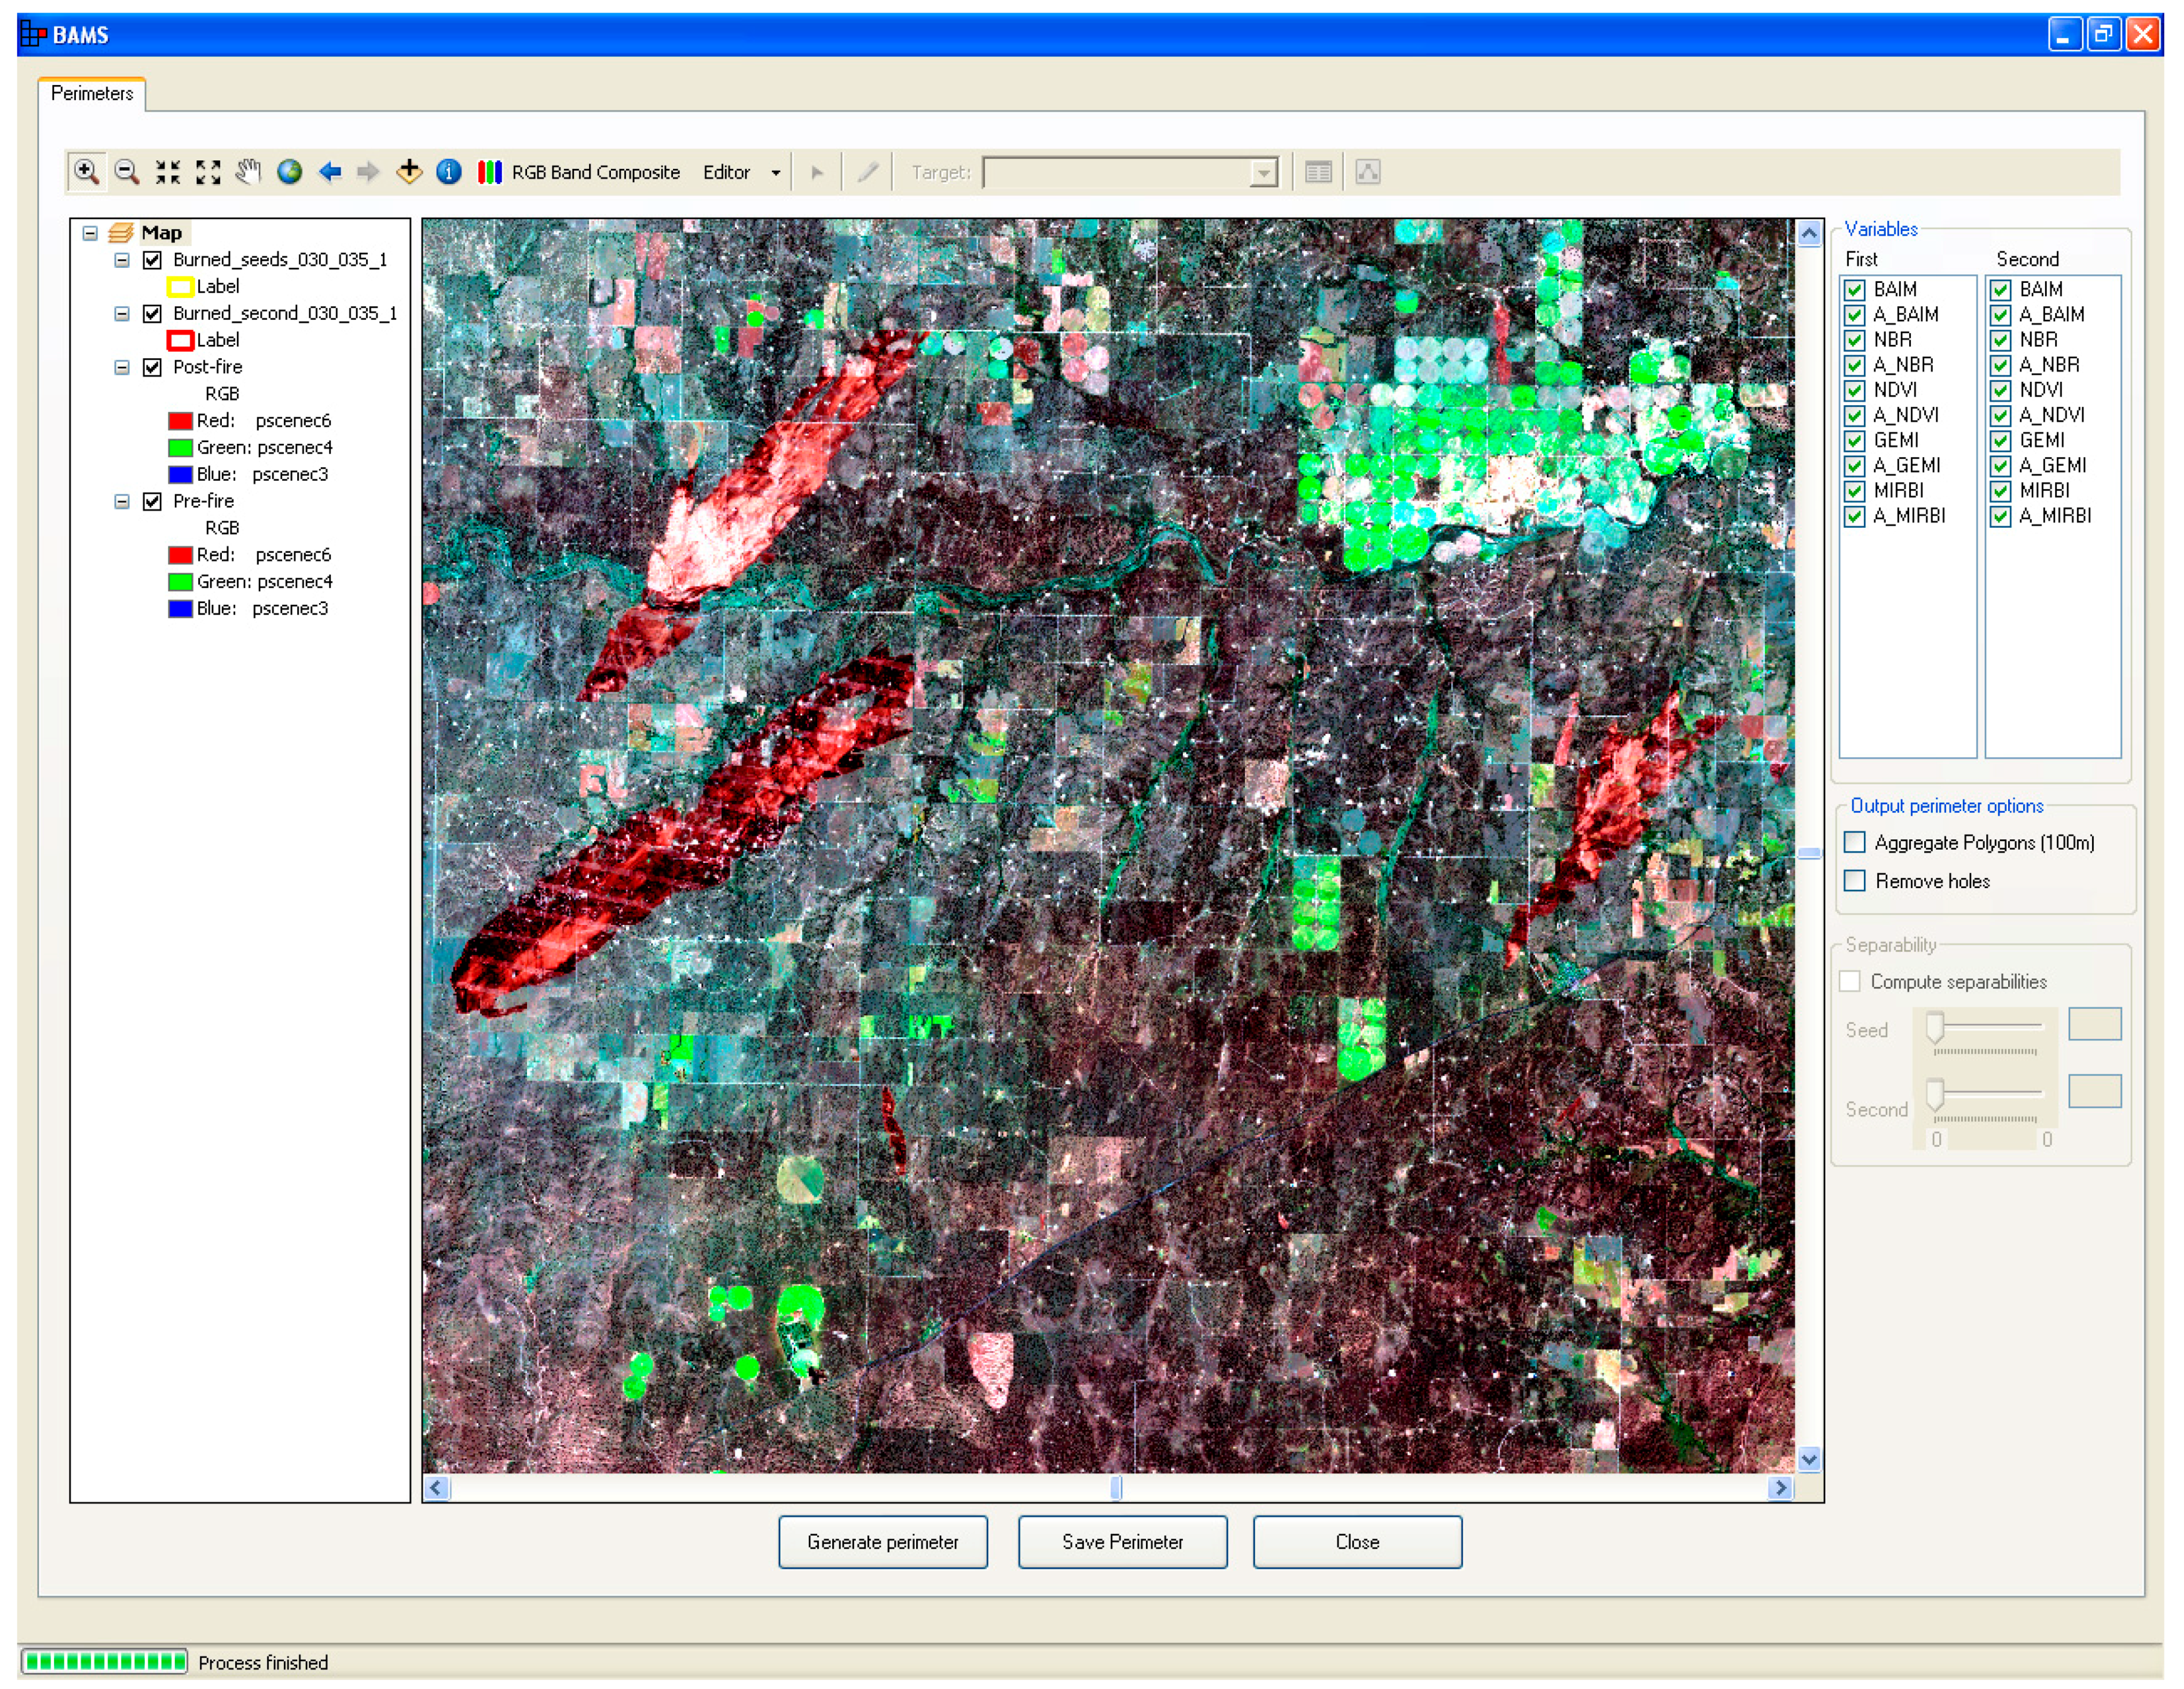Click Post-fire Red band swatch
The height and width of the screenshot is (1689, 2184).
coord(180,421)
